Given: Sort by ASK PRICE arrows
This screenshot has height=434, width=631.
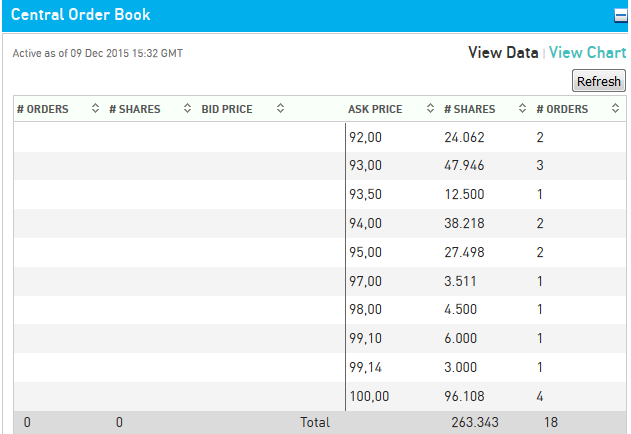Looking at the screenshot, I should [430, 109].
